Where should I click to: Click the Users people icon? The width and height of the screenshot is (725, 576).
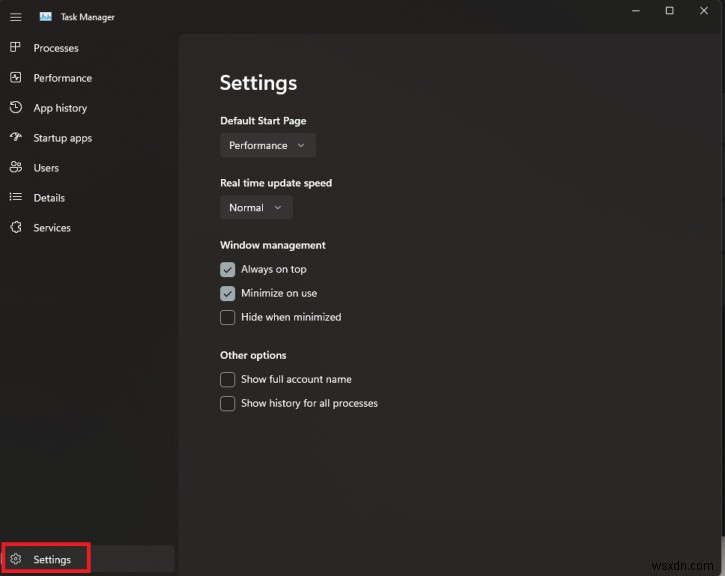coord(16,167)
